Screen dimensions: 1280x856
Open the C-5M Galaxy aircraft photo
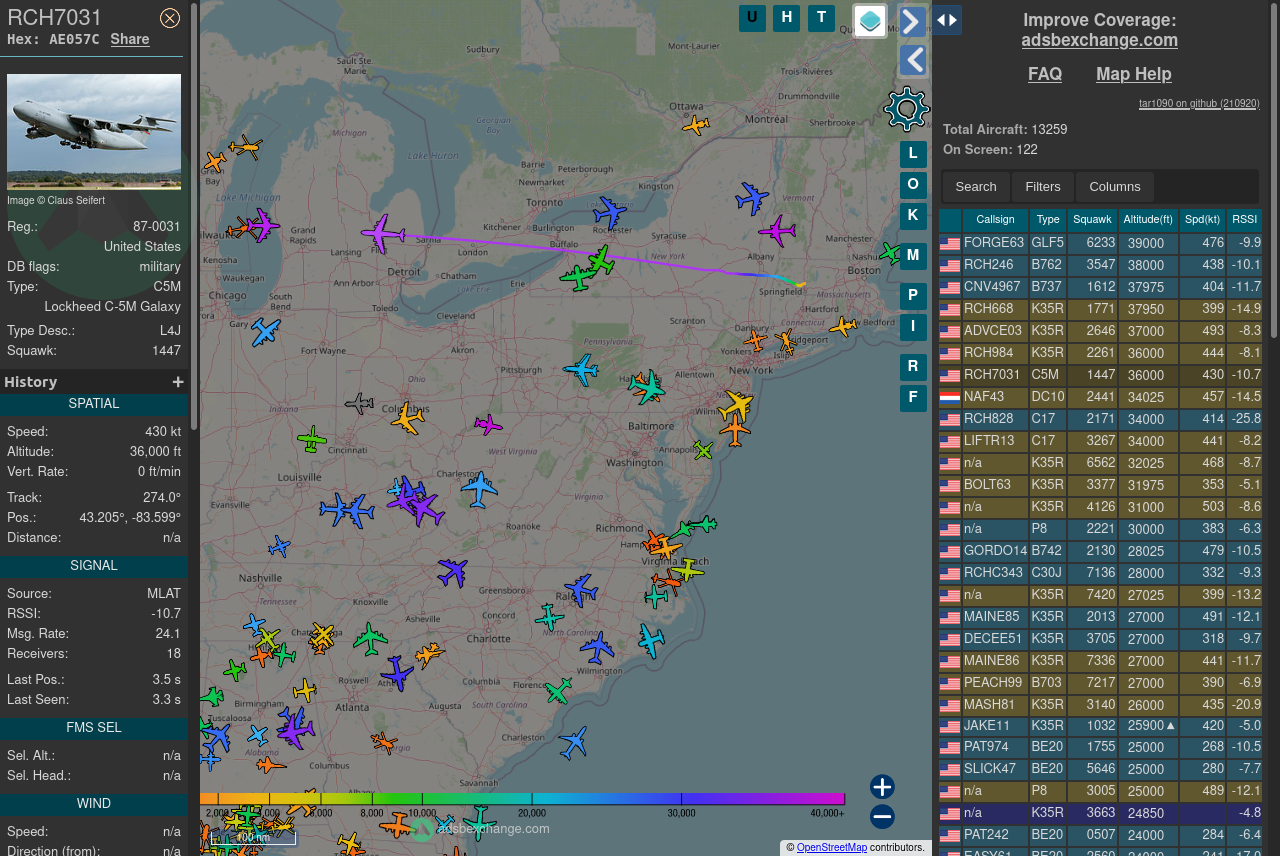point(94,132)
